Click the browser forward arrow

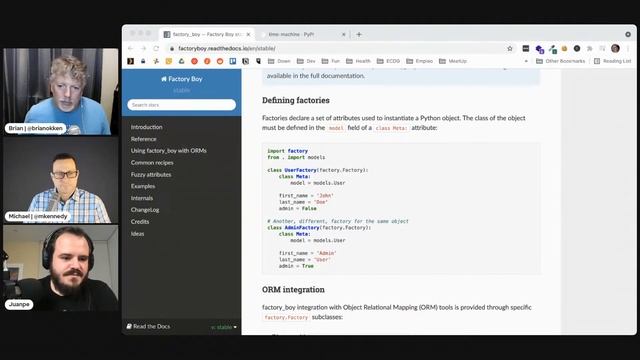(143, 48)
